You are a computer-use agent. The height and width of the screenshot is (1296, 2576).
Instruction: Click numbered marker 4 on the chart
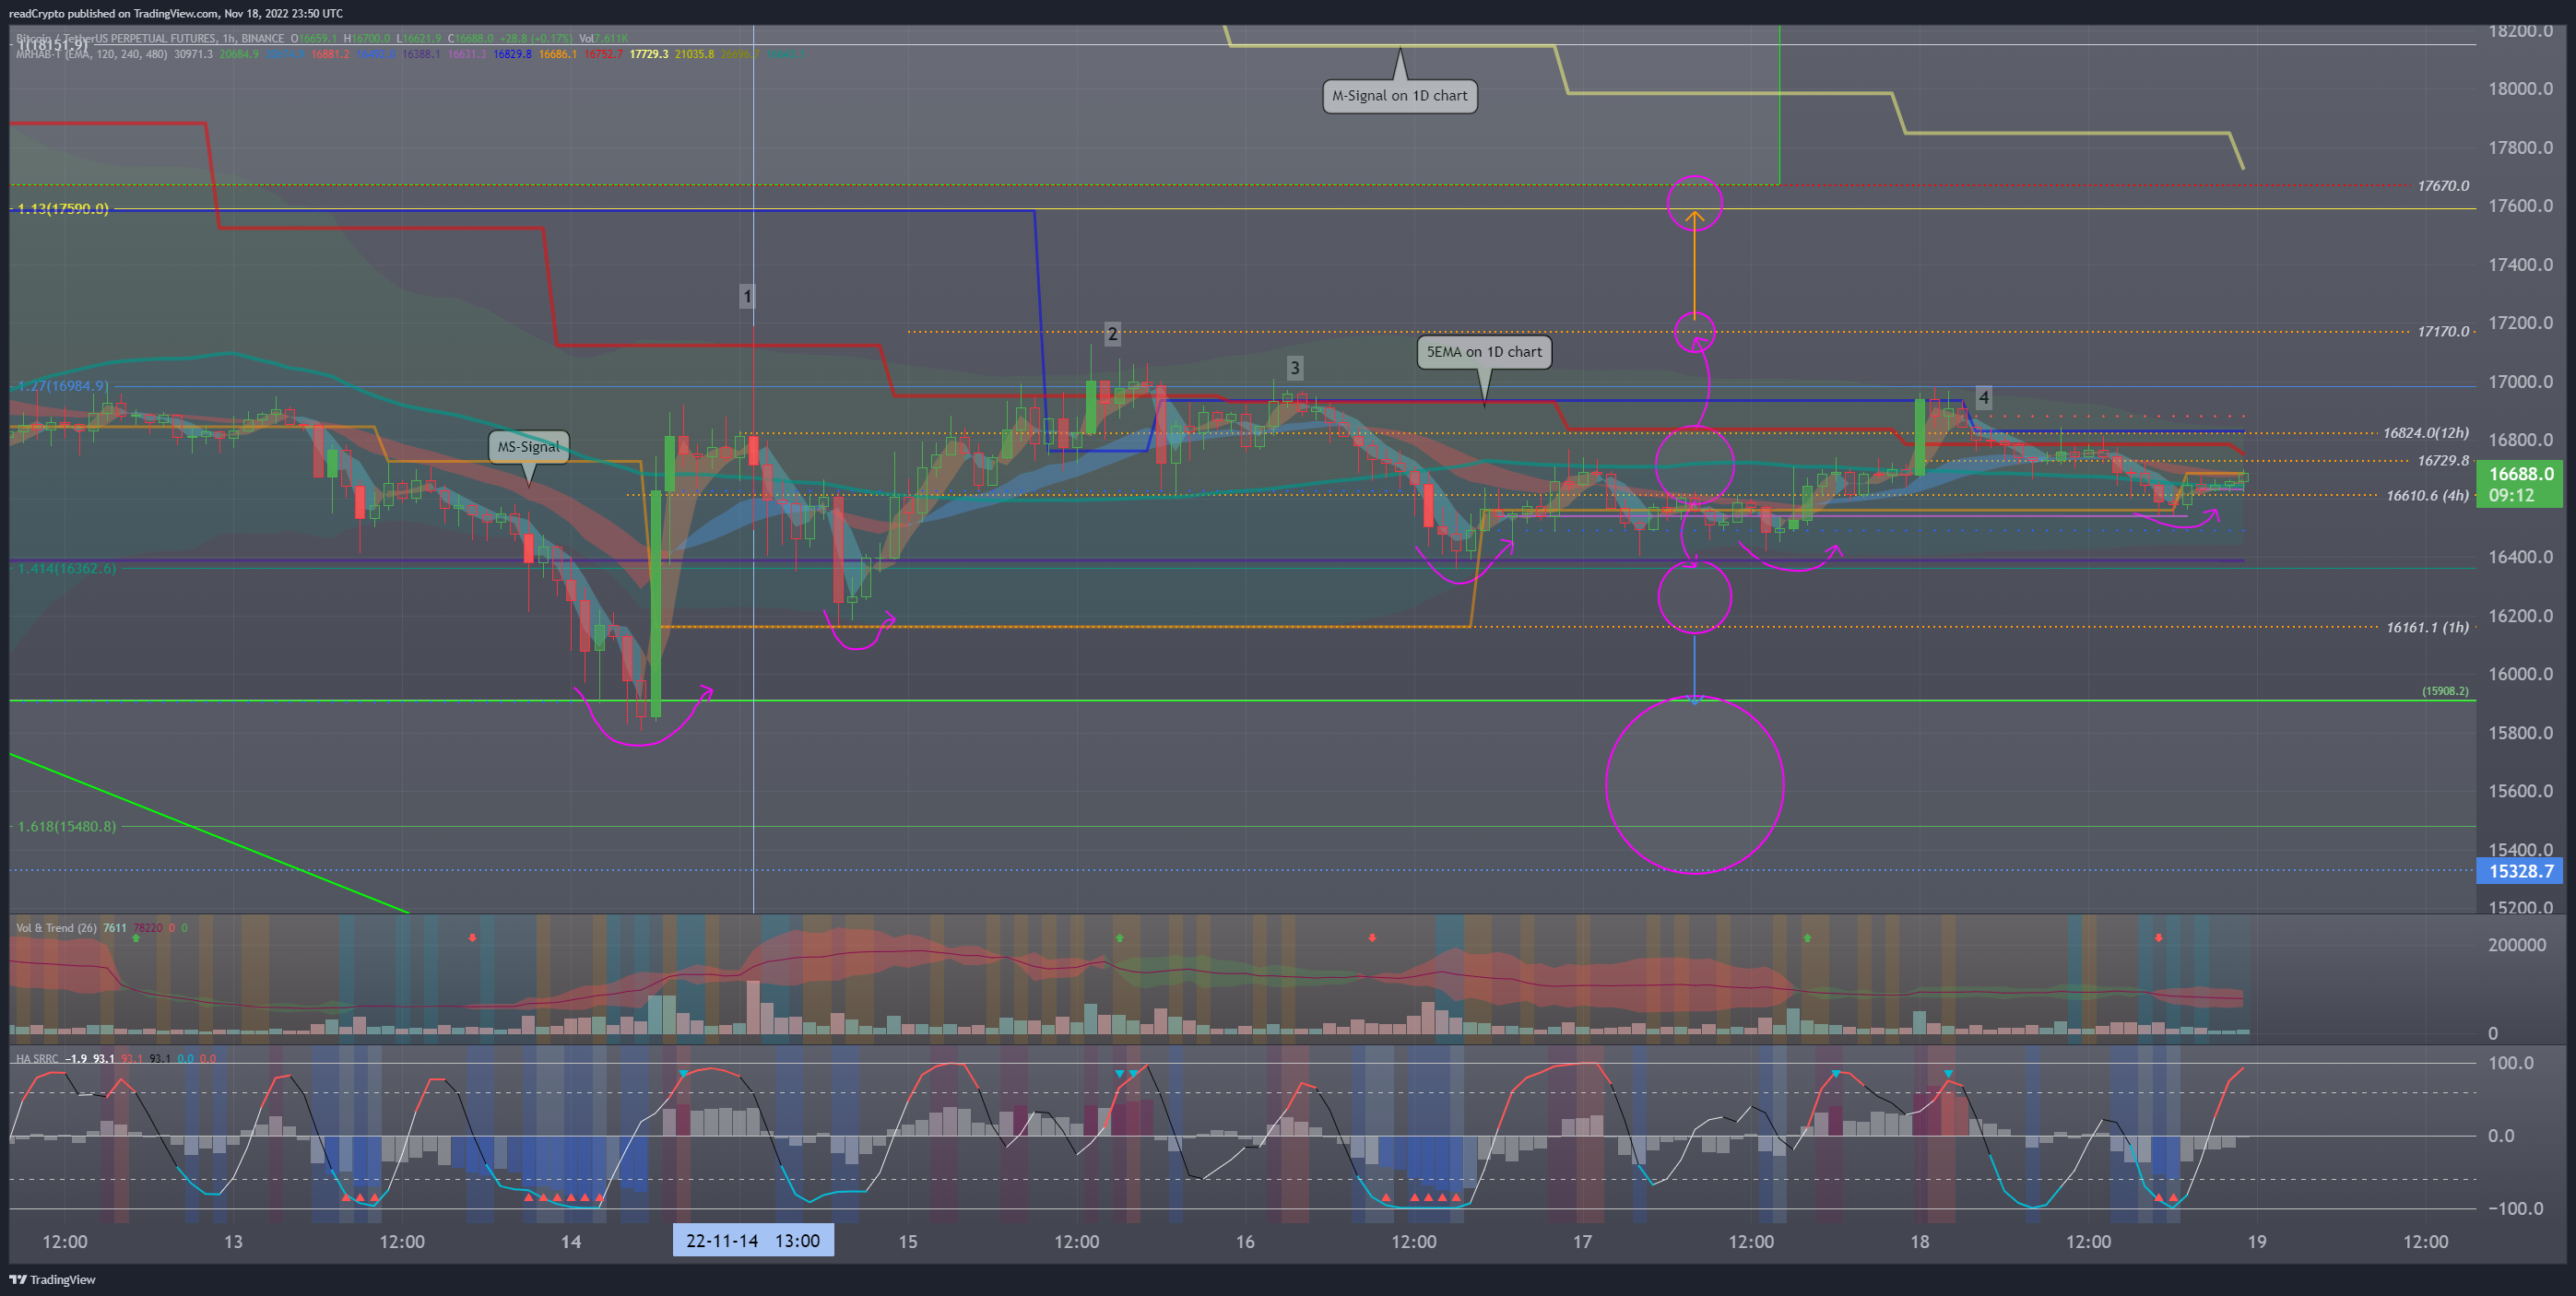pos(1983,398)
